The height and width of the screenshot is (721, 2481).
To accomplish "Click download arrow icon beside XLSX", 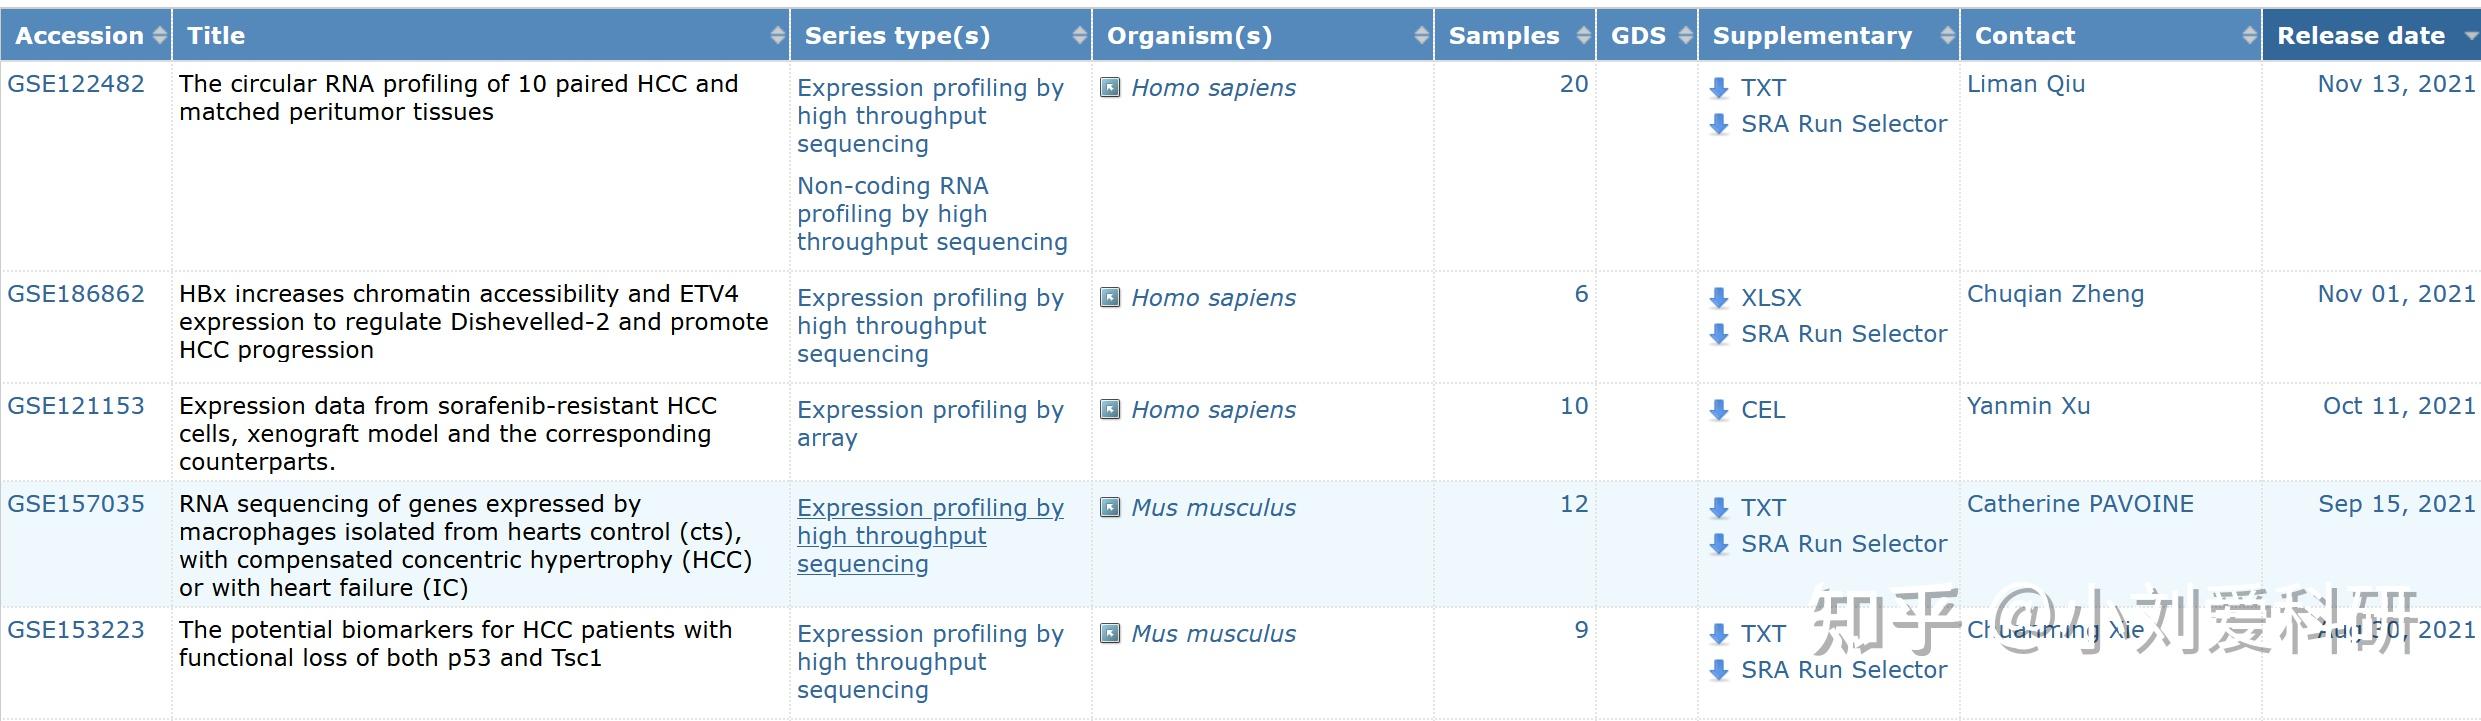I will [1719, 298].
